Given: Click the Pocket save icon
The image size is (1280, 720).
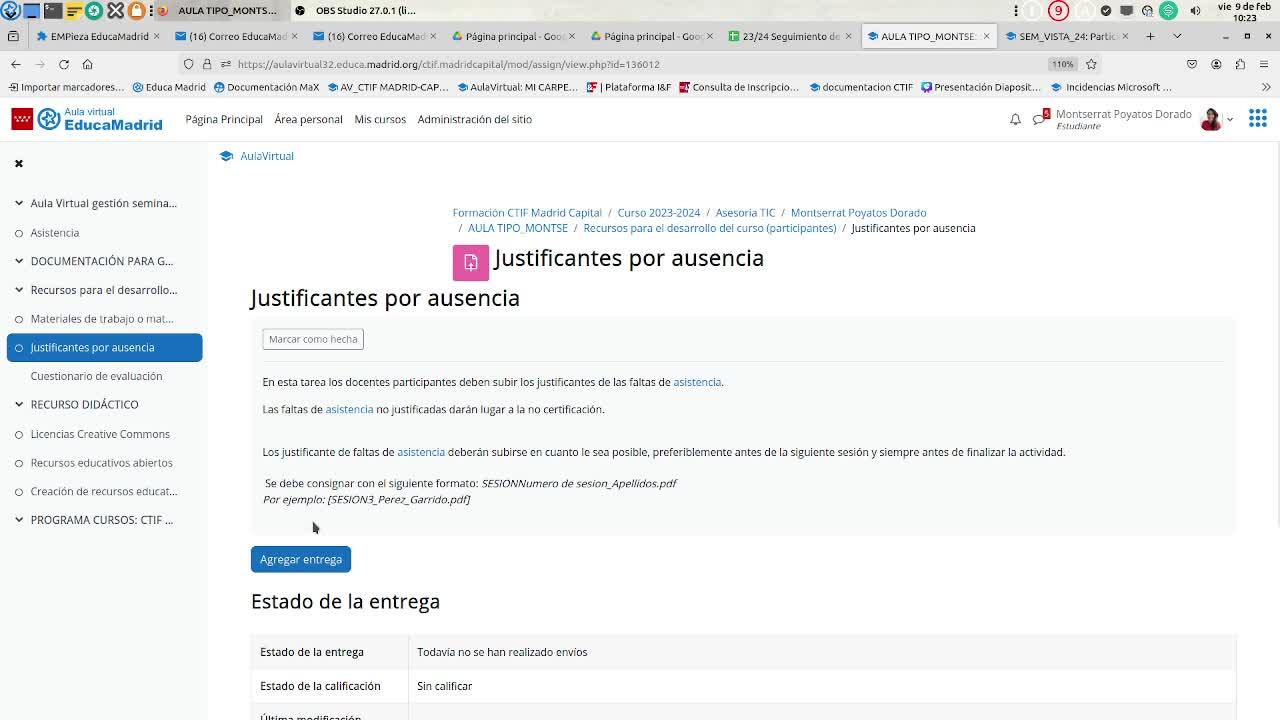Looking at the screenshot, I should click(x=1192, y=64).
